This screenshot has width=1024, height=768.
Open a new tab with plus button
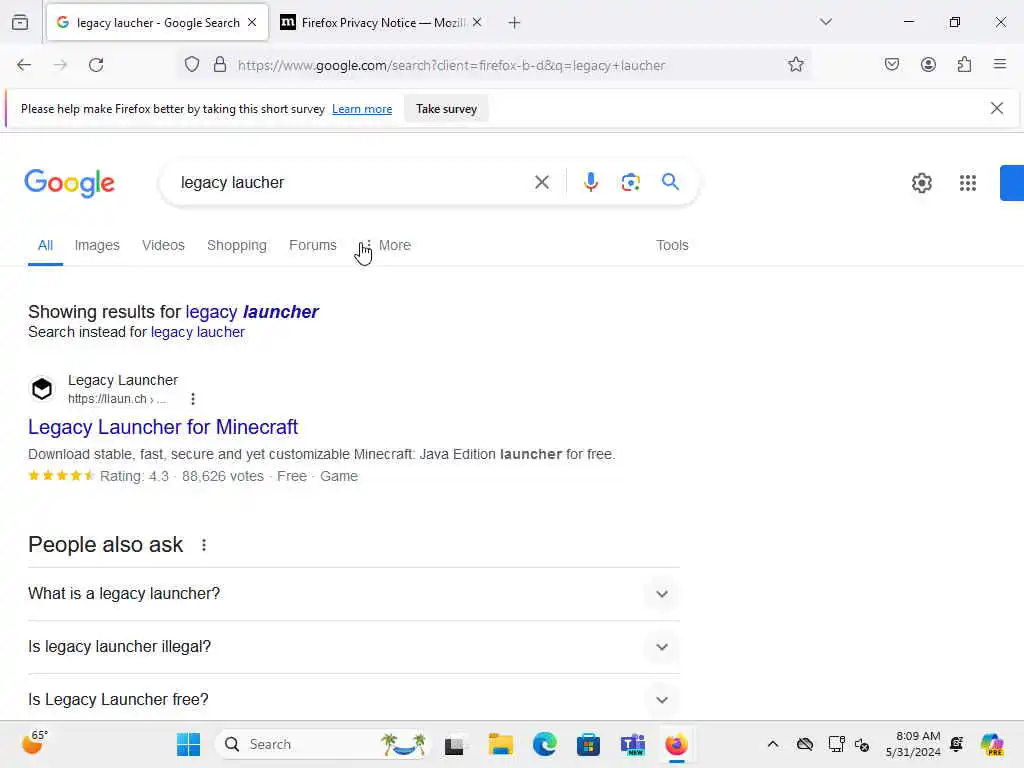pyautogui.click(x=514, y=23)
